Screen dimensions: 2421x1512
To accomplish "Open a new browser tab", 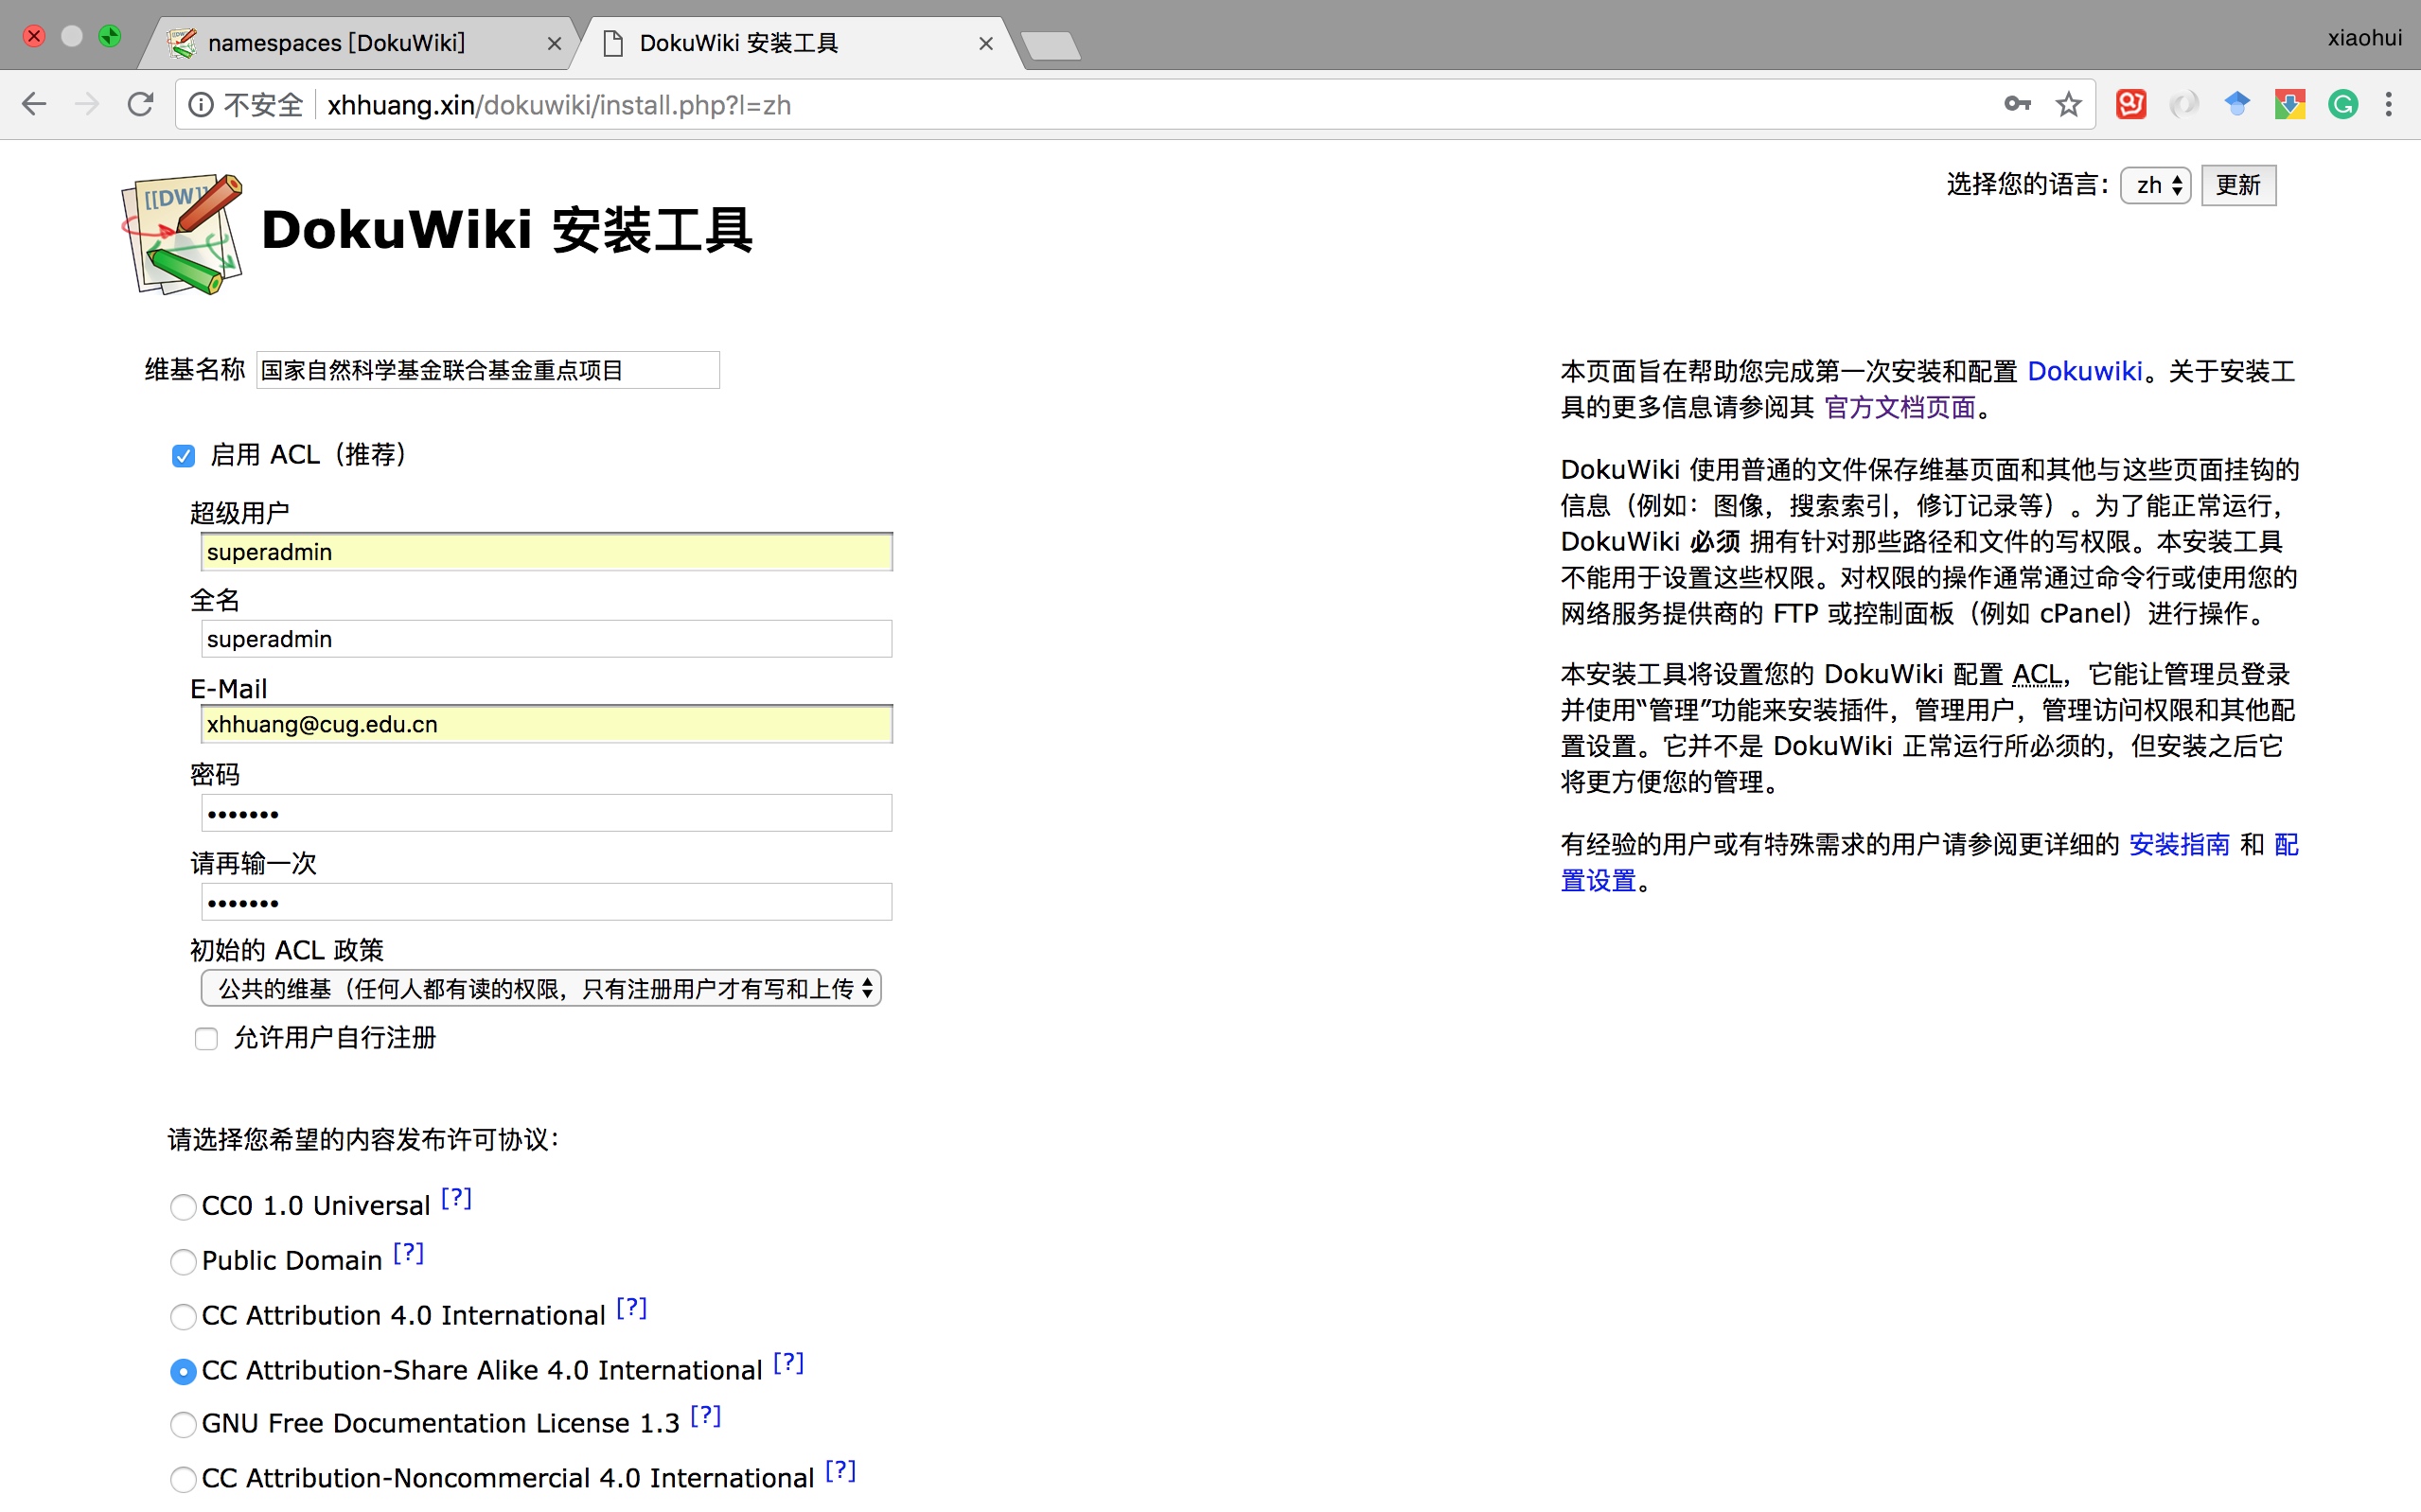I will click(1050, 46).
